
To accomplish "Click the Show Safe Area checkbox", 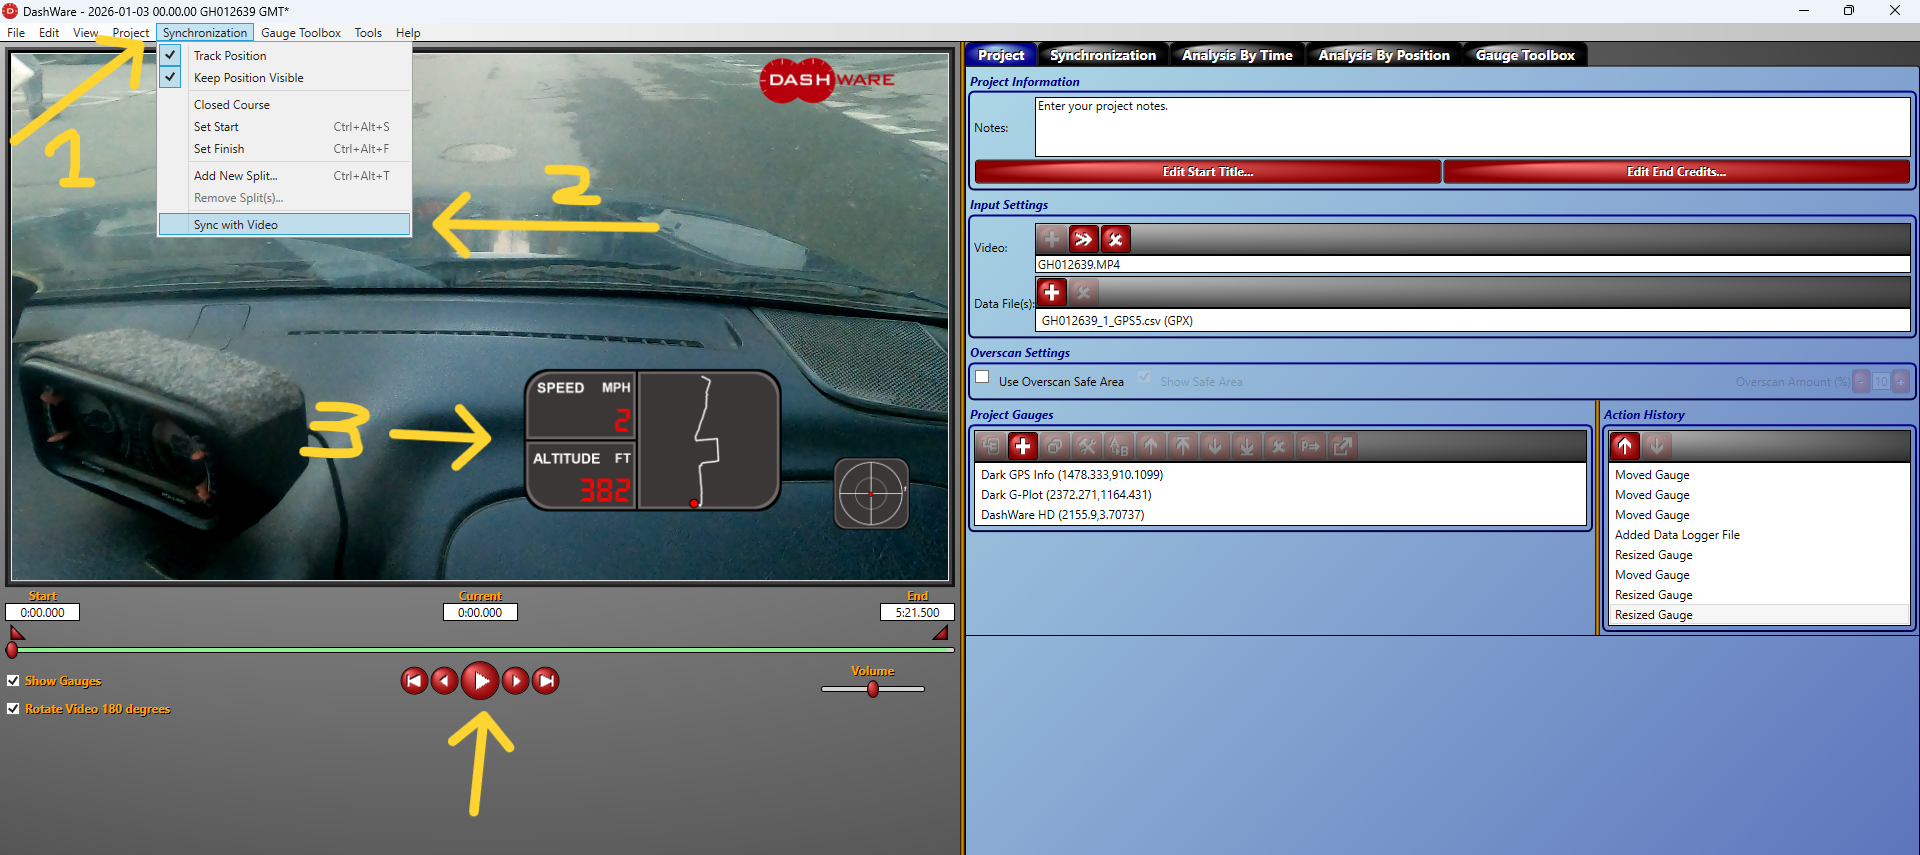I will [x=1144, y=377].
